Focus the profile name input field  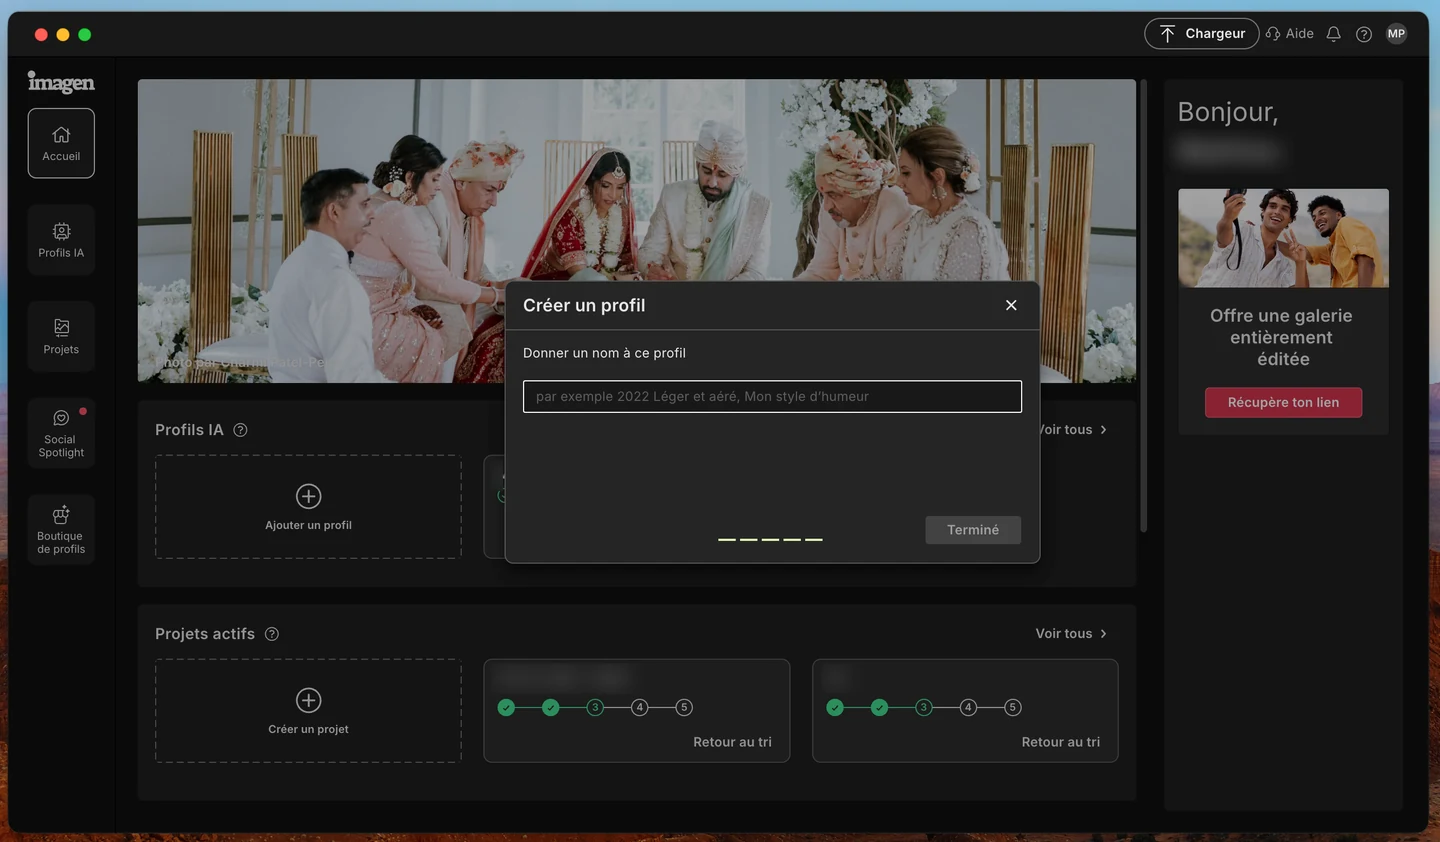772,396
